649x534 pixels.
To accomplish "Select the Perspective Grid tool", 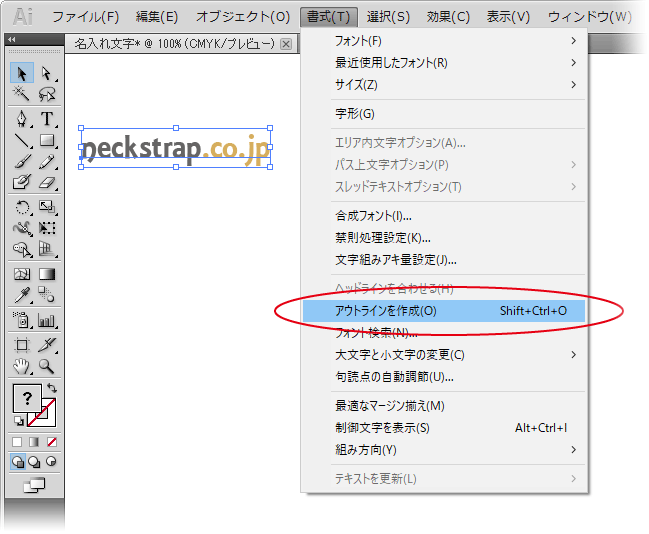I will coord(47,249).
